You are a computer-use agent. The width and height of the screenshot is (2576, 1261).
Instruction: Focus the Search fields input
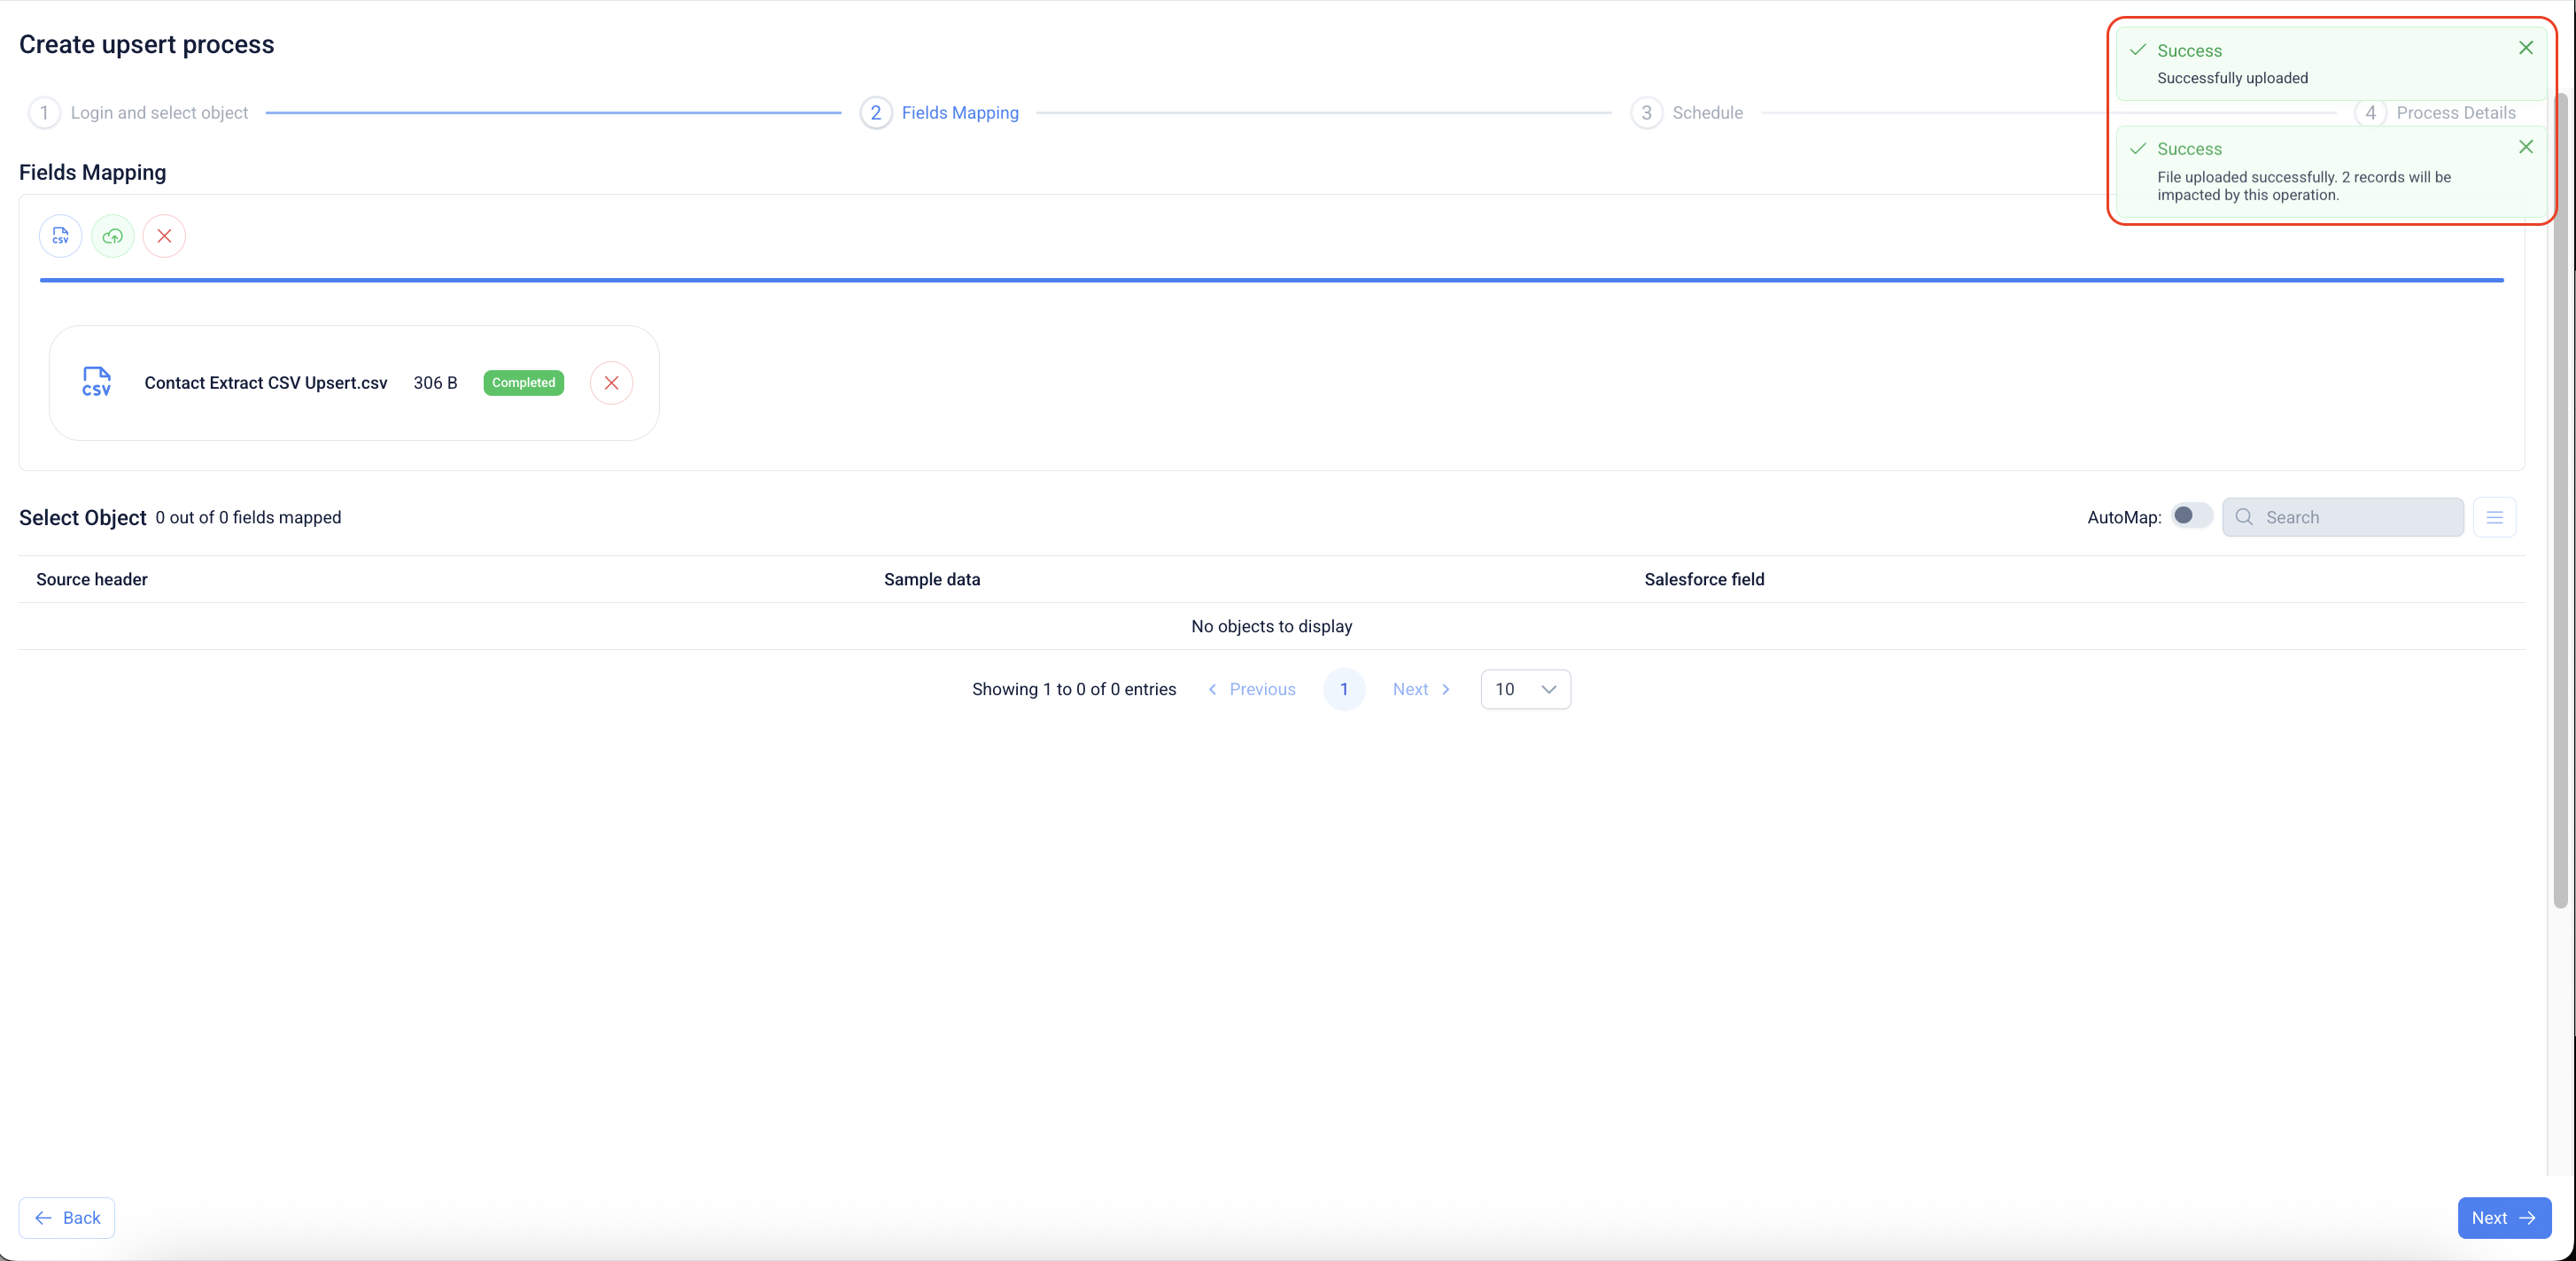(x=2355, y=517)
